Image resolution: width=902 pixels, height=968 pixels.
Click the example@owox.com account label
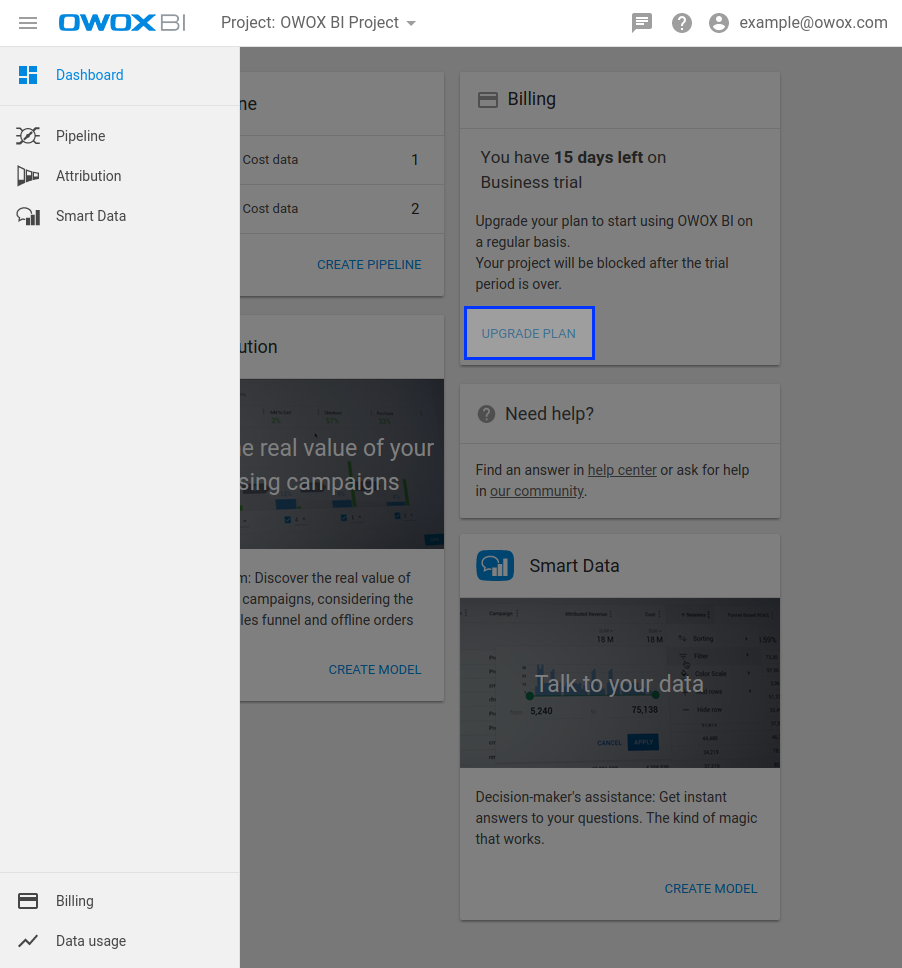pos(813,23)
